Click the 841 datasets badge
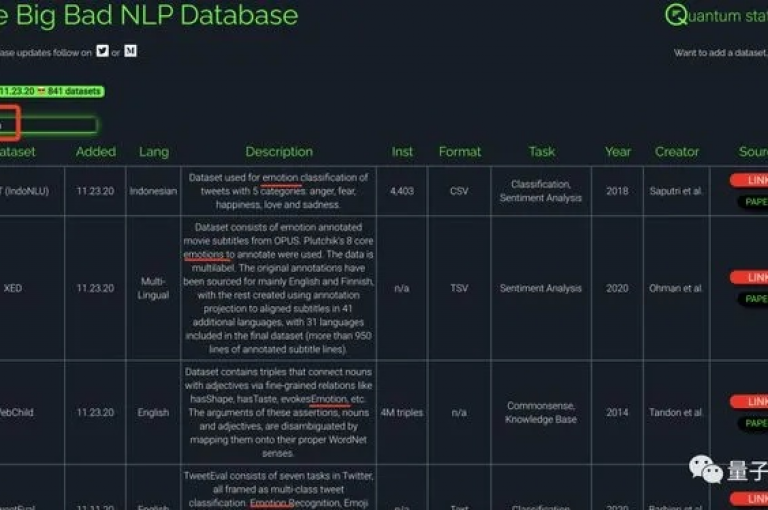This screenshot has height=510, width=768. pos(51,92)
